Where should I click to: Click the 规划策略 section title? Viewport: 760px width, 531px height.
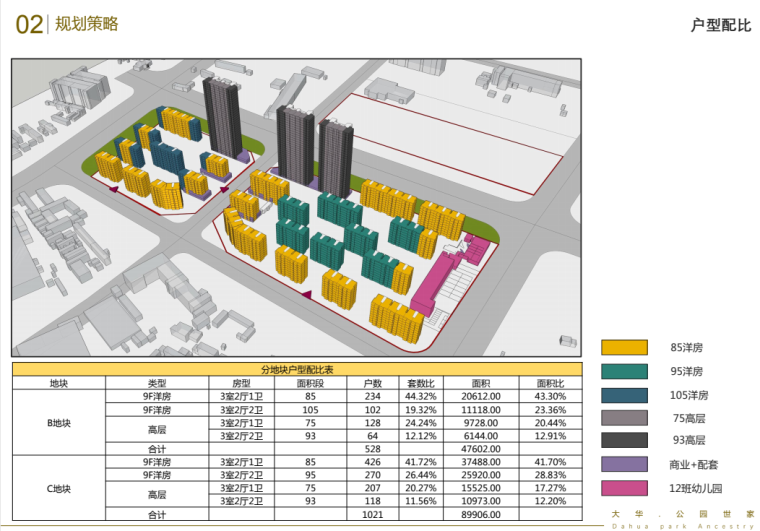point(86,24)
